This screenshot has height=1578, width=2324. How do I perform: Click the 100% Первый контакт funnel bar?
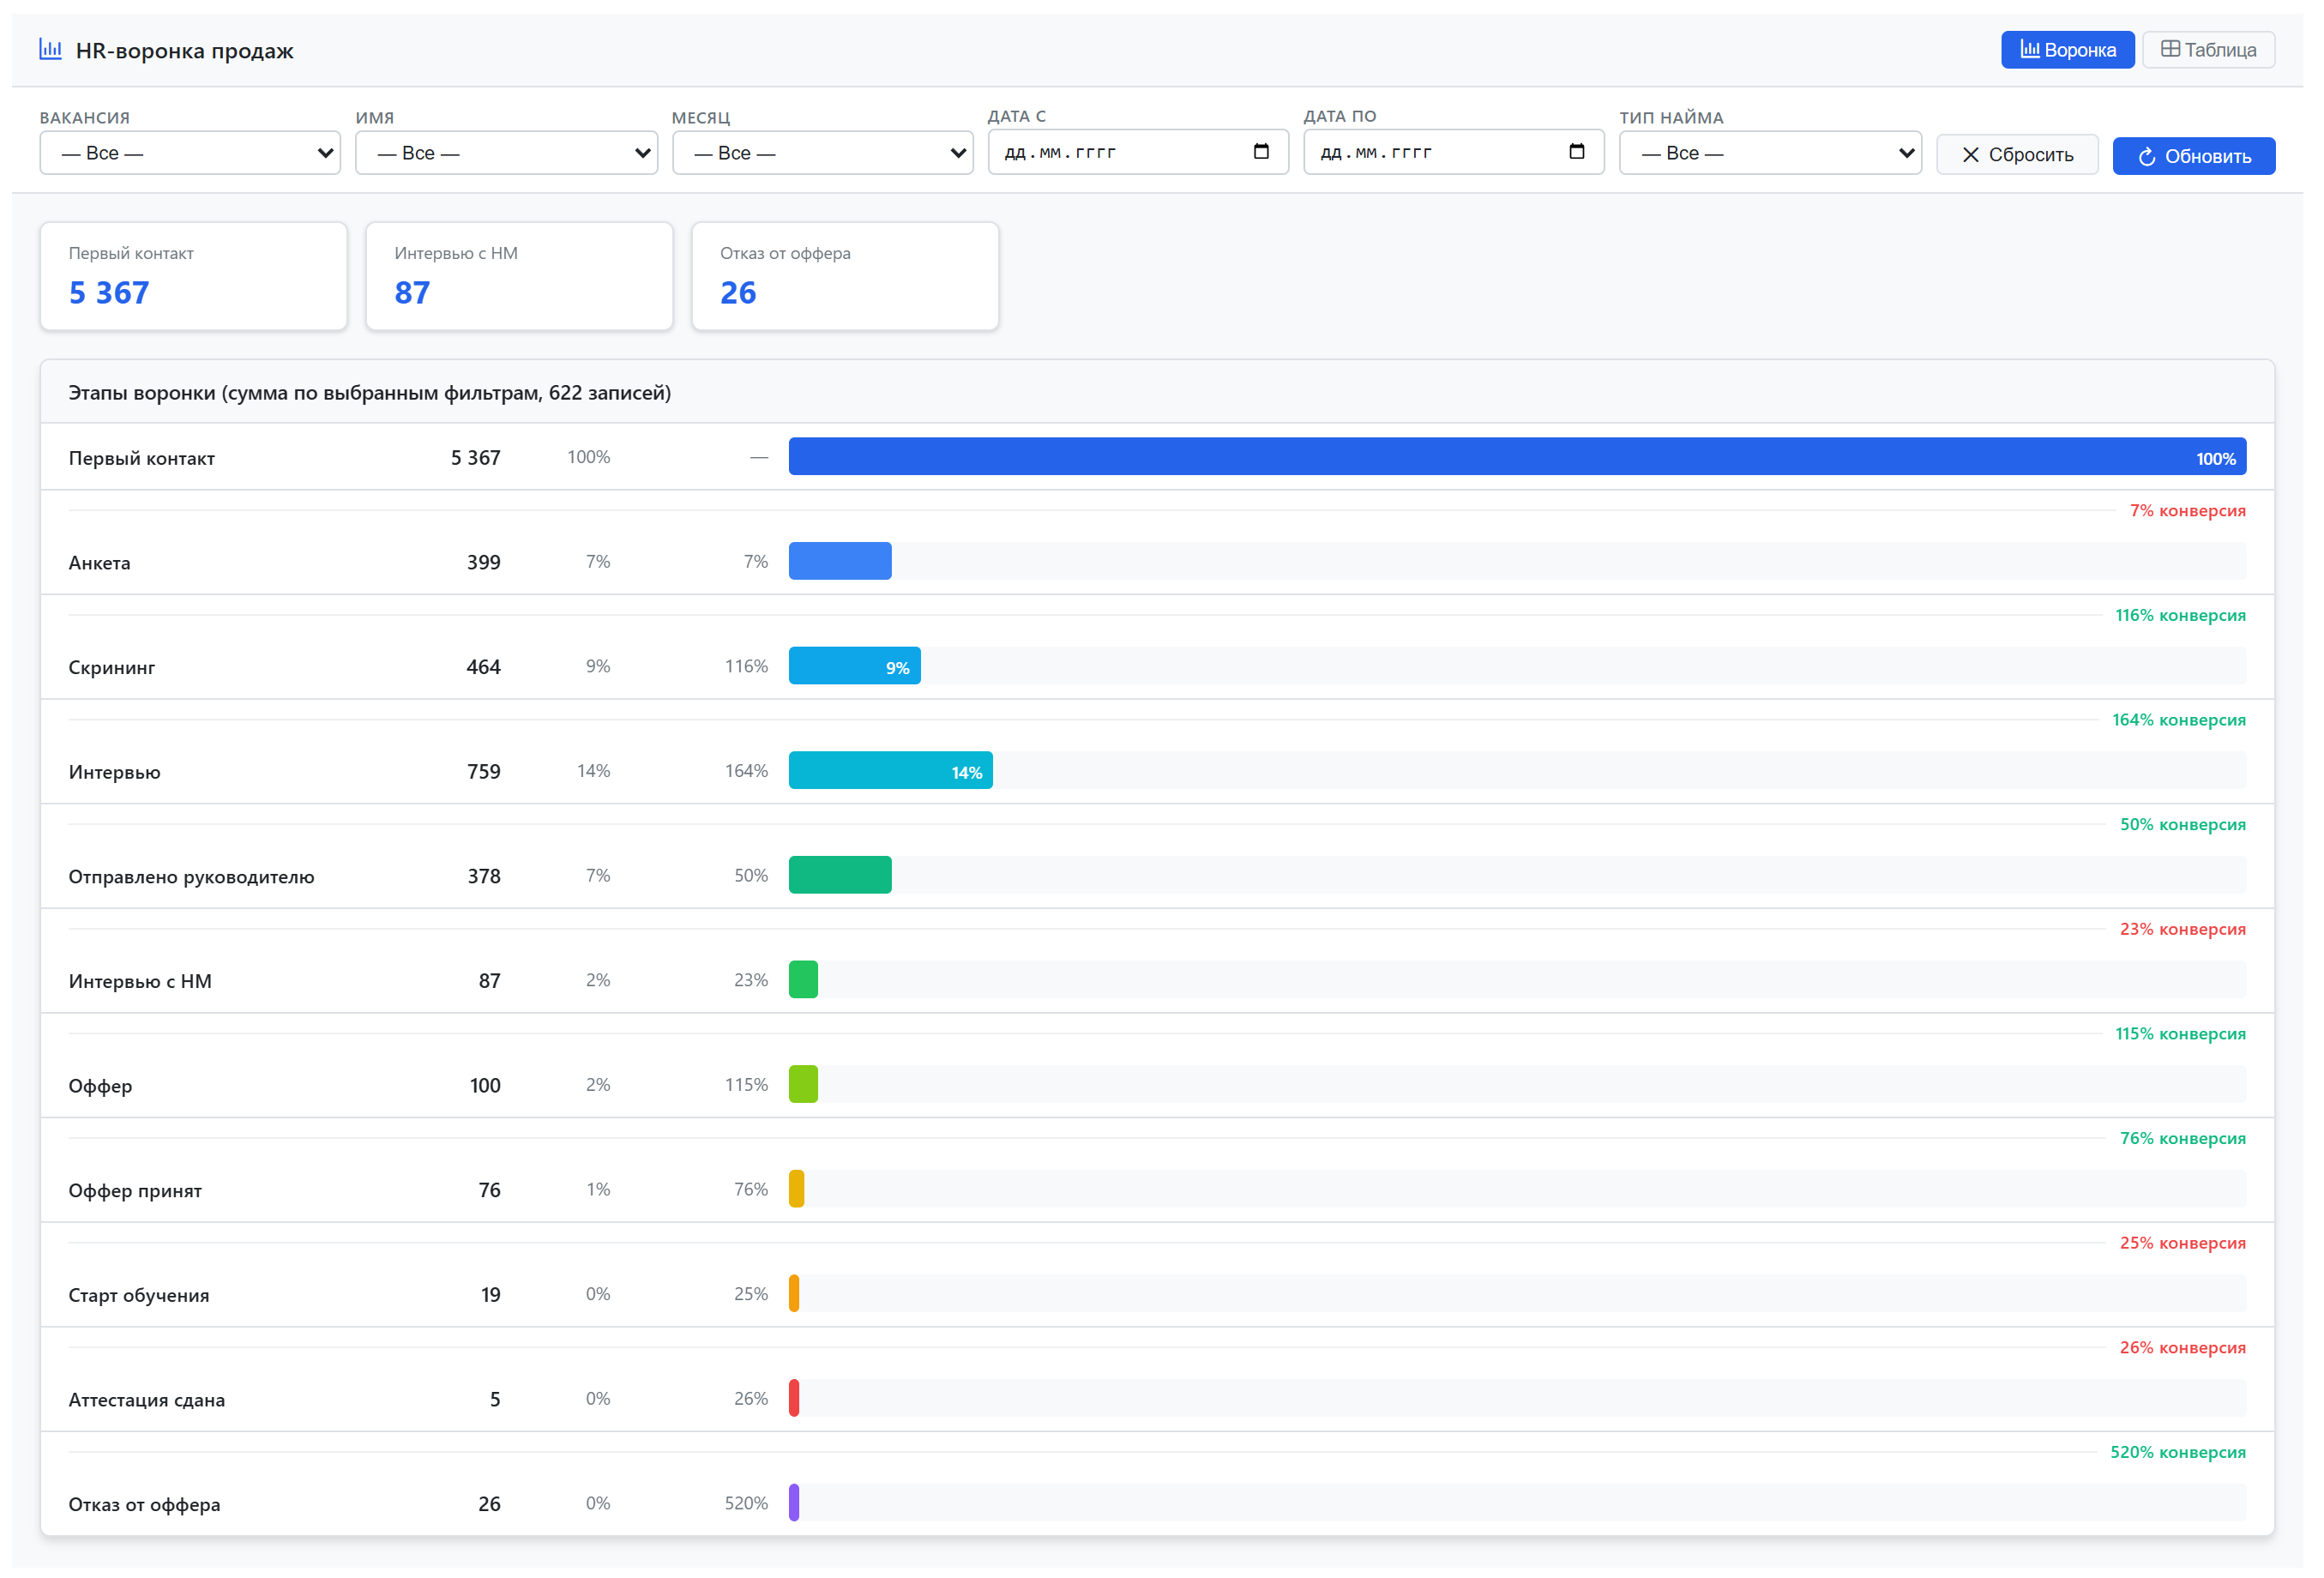[1517, 457]
